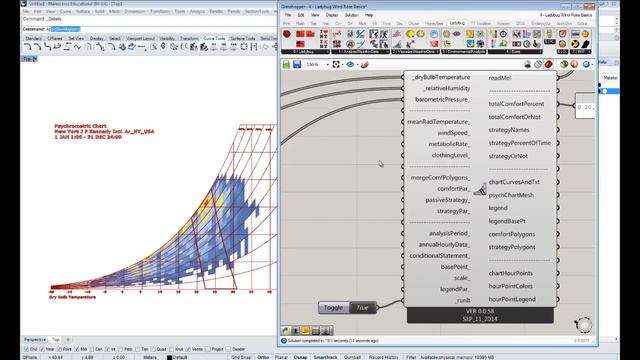Viewport: 640px width, 360px height.
Task: Click the totalComfortPercent output label
Action: (x=516, y=104)
